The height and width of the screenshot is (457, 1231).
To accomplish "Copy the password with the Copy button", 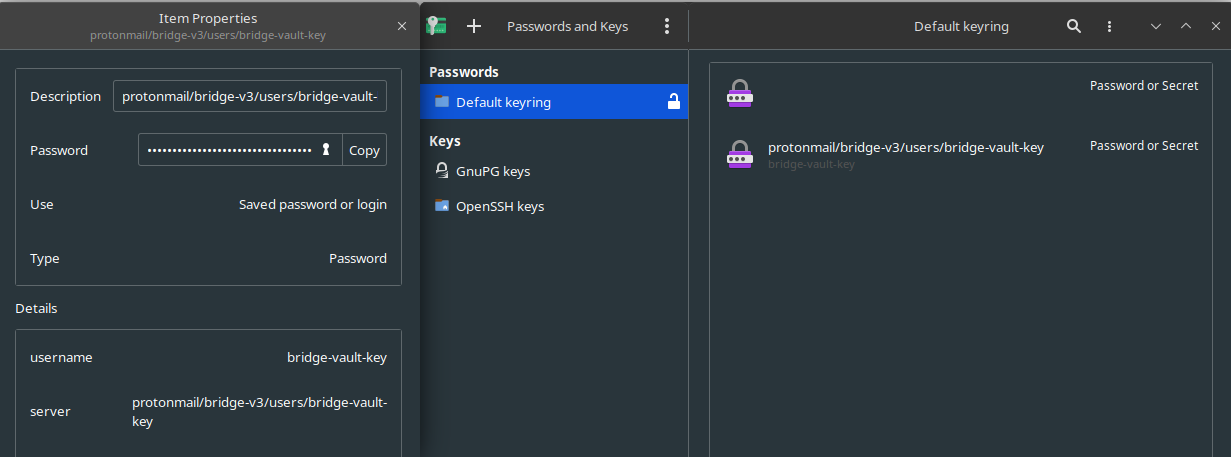I will click(x=364, y=150).
